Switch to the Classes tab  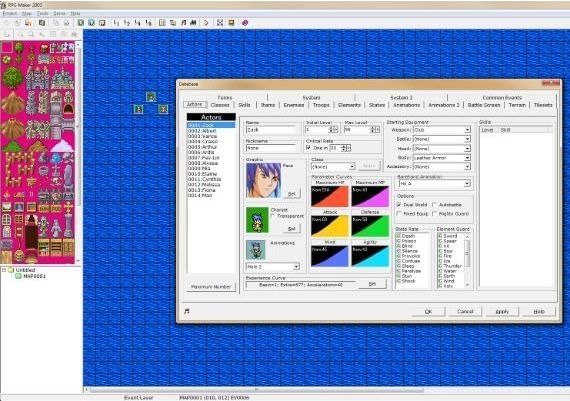point(220,105)
